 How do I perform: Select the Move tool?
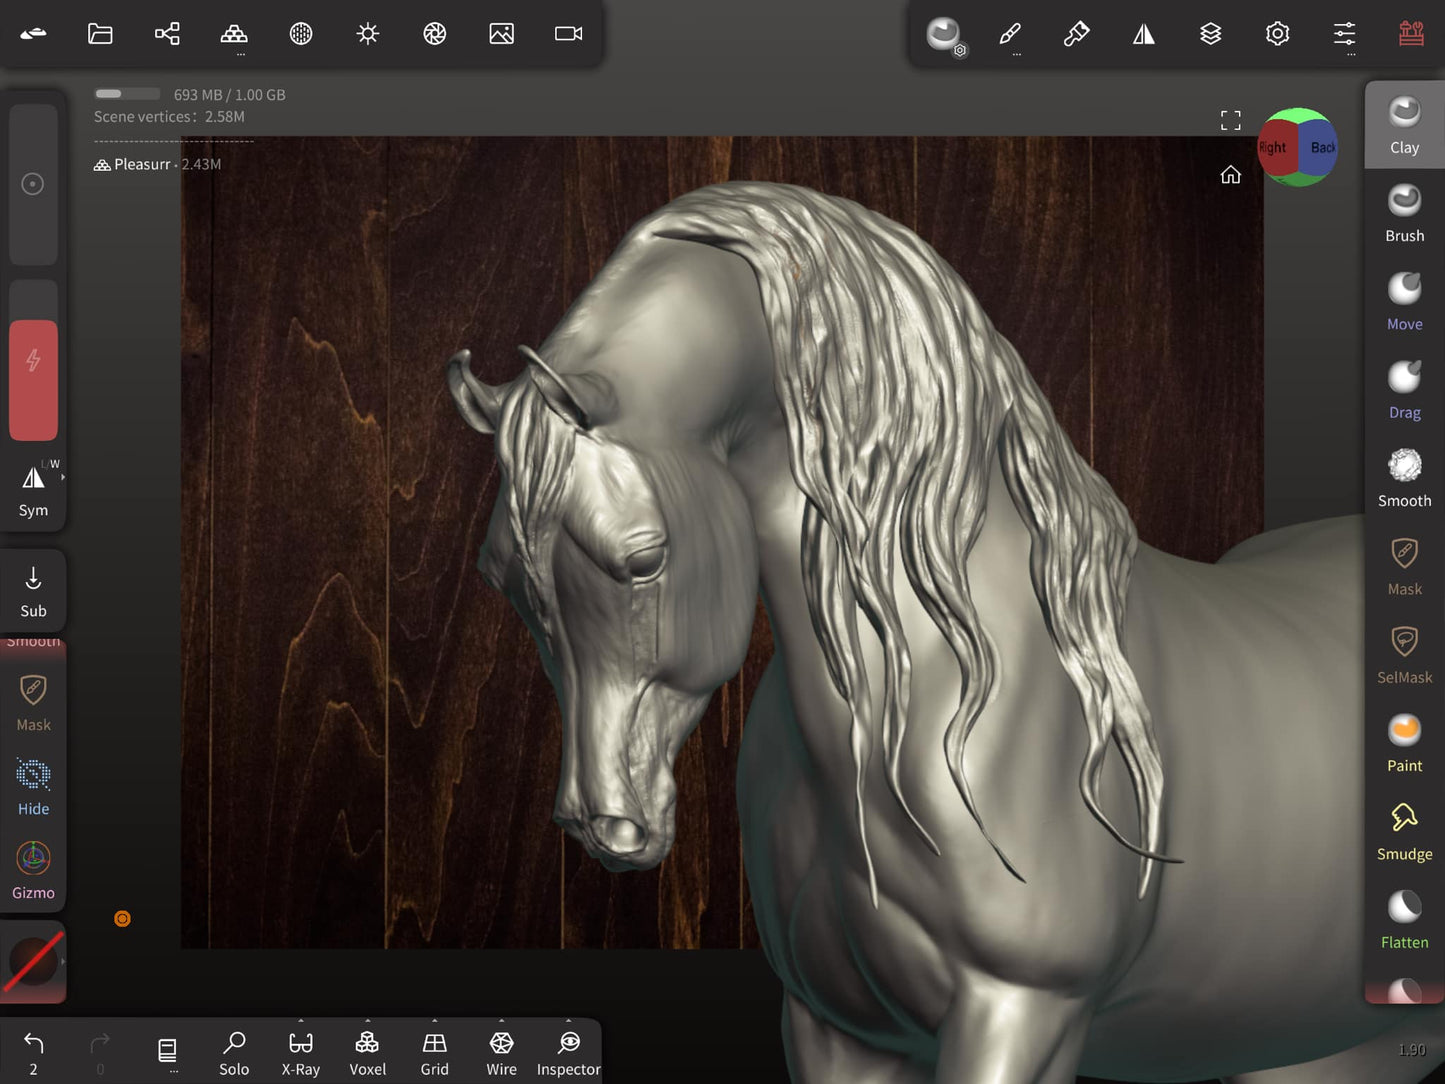click(x=1405, y=302)
